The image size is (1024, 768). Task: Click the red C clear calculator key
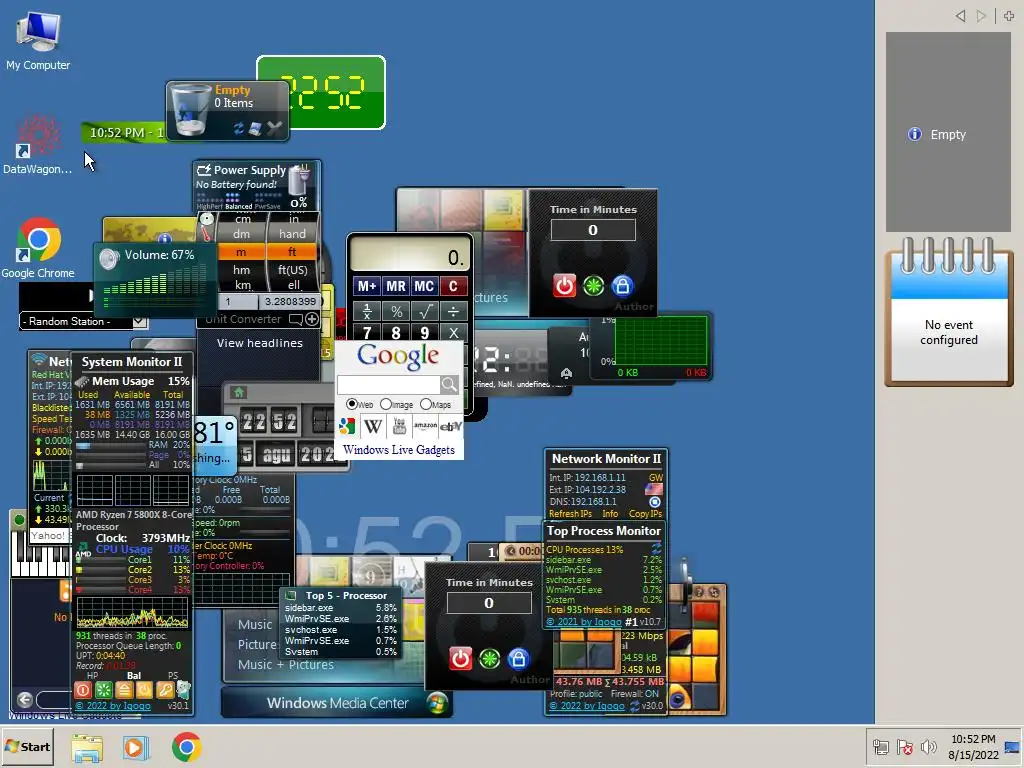pos(453,286)
